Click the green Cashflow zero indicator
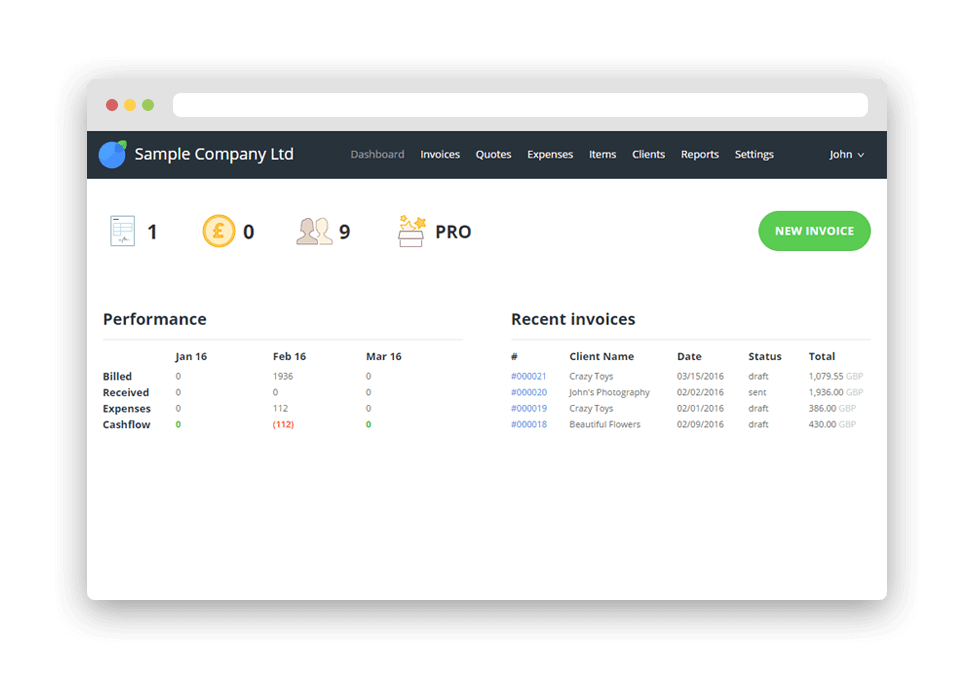This screenshot has width=975, height=700. tap(178, 424)
